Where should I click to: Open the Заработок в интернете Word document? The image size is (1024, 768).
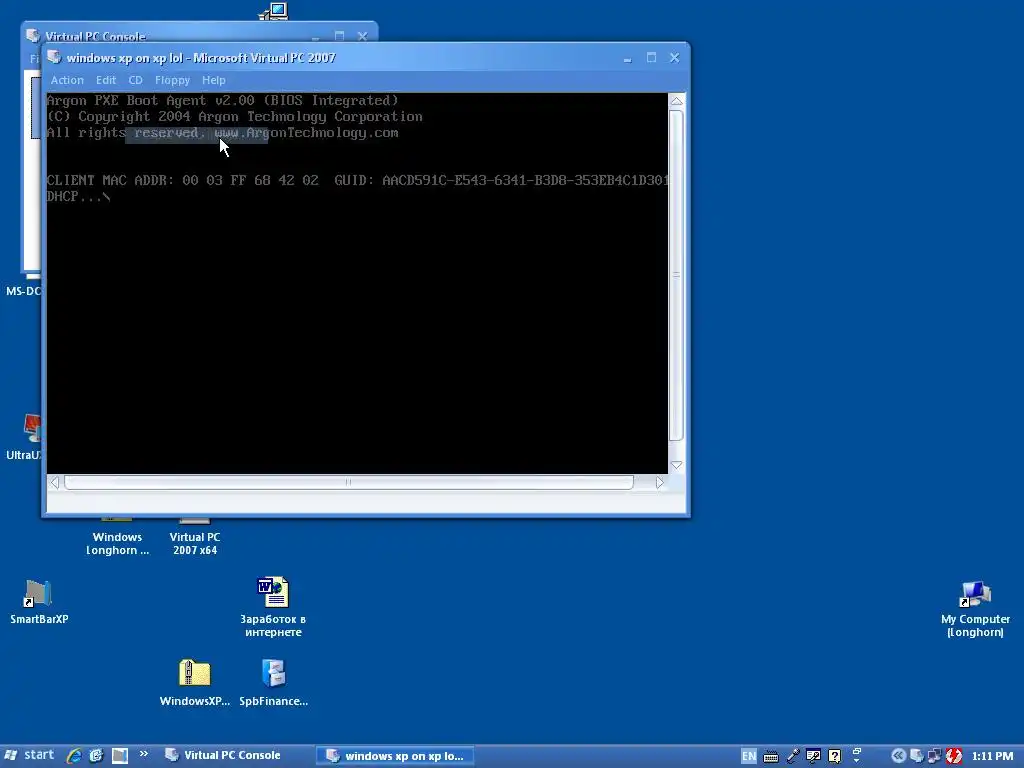[x=273, y=607]
